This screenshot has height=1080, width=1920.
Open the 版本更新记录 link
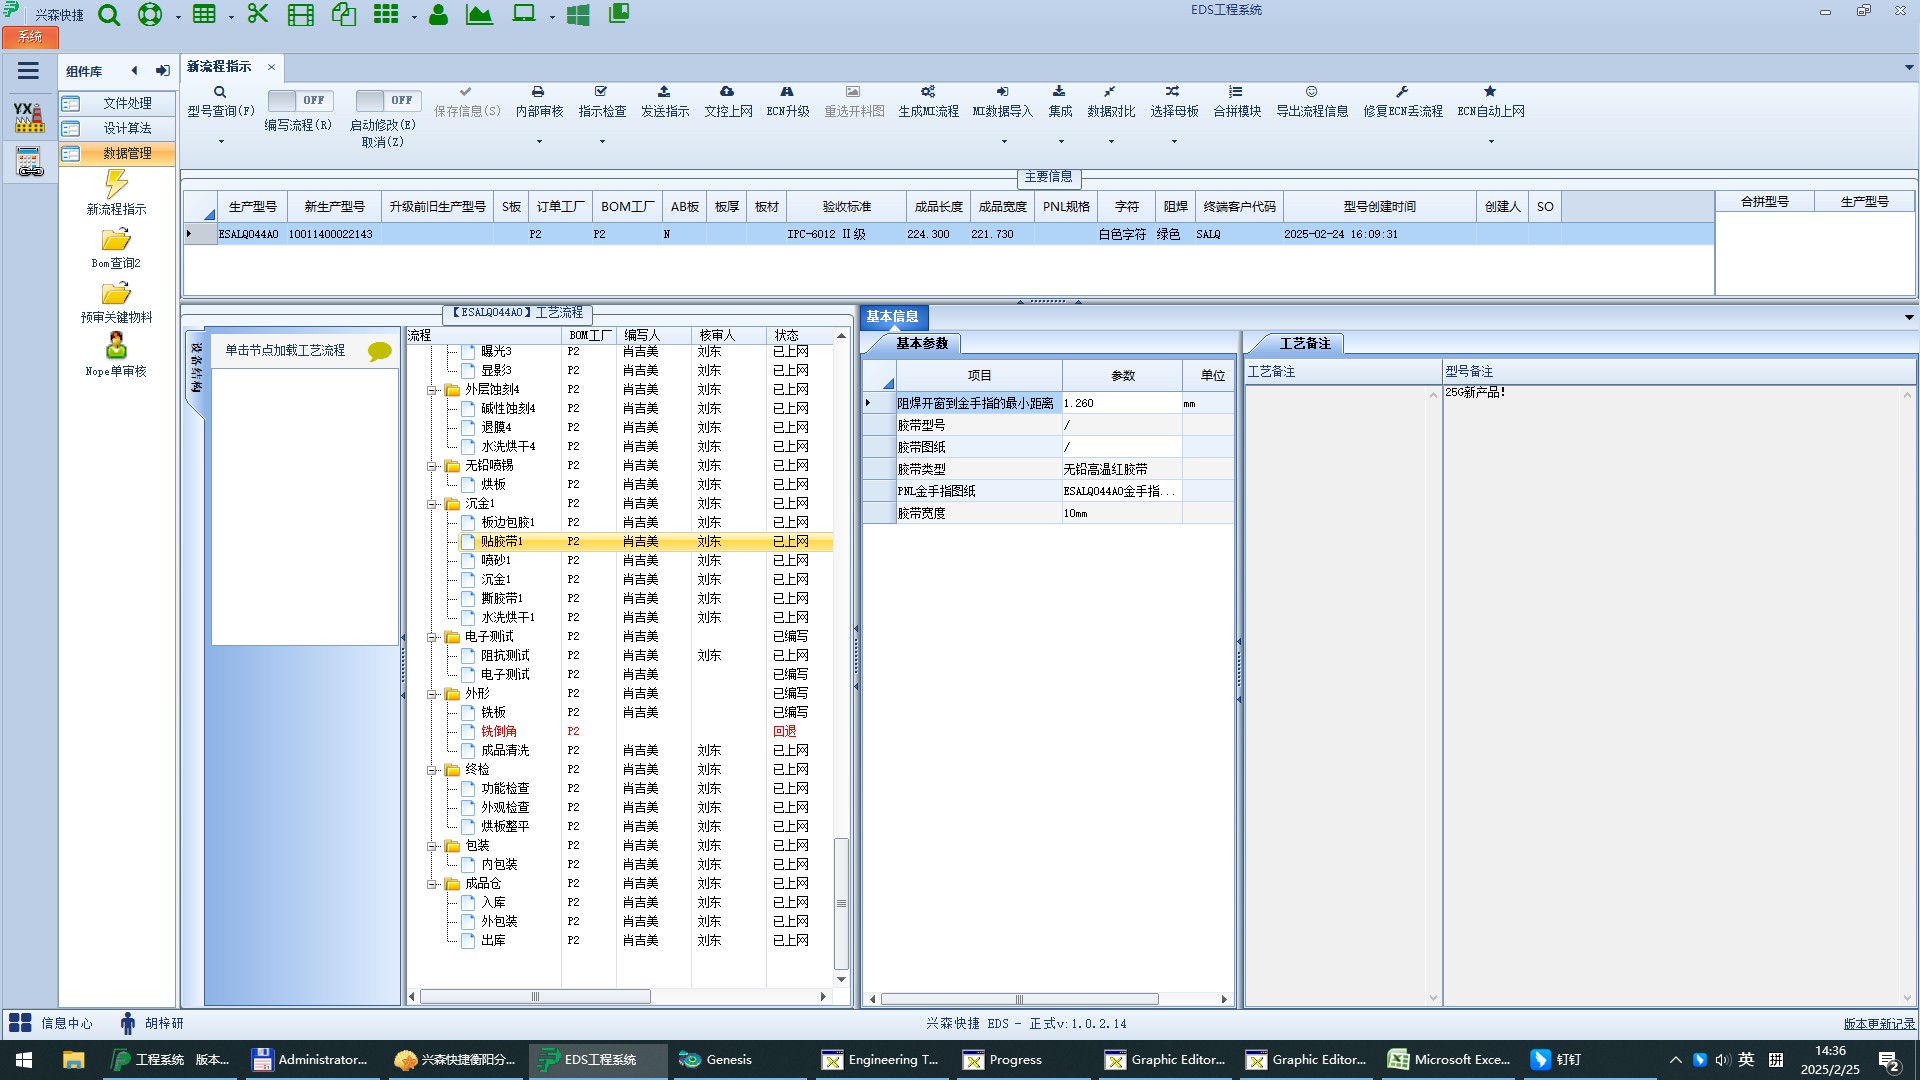click(x=1878, y=1023)
